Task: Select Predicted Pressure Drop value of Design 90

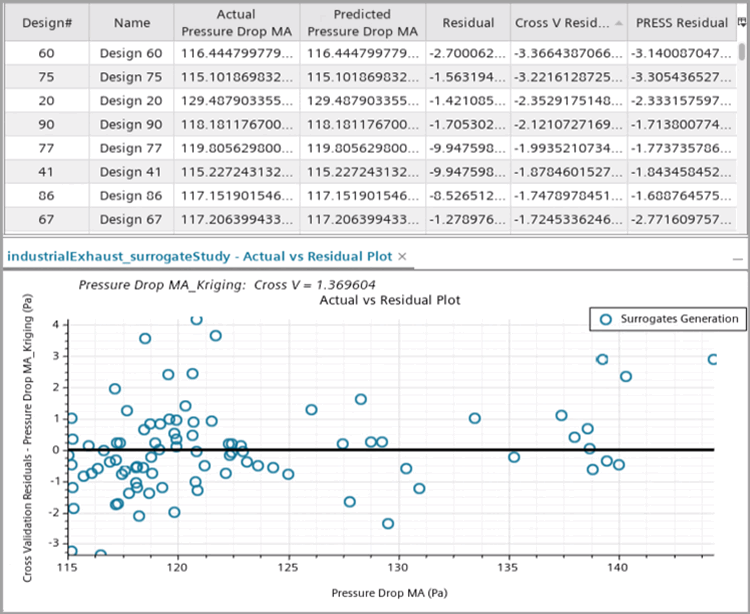Action: [x=363, y=124]
